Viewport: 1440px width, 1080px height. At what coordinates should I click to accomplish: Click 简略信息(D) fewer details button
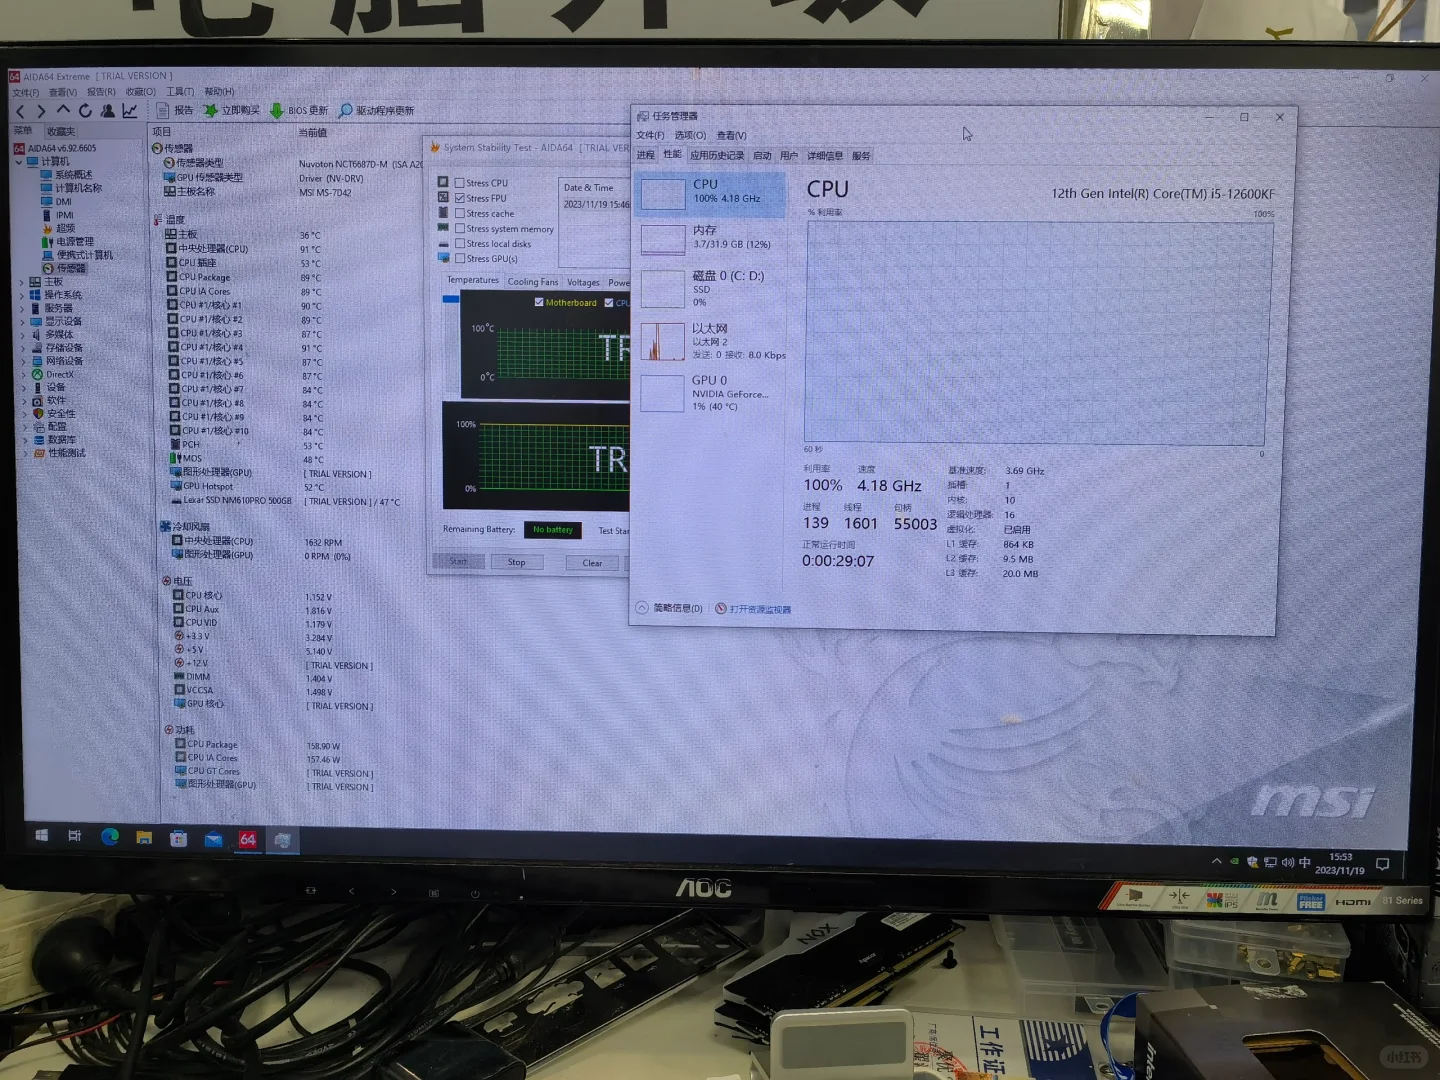(x=669, y=608)
